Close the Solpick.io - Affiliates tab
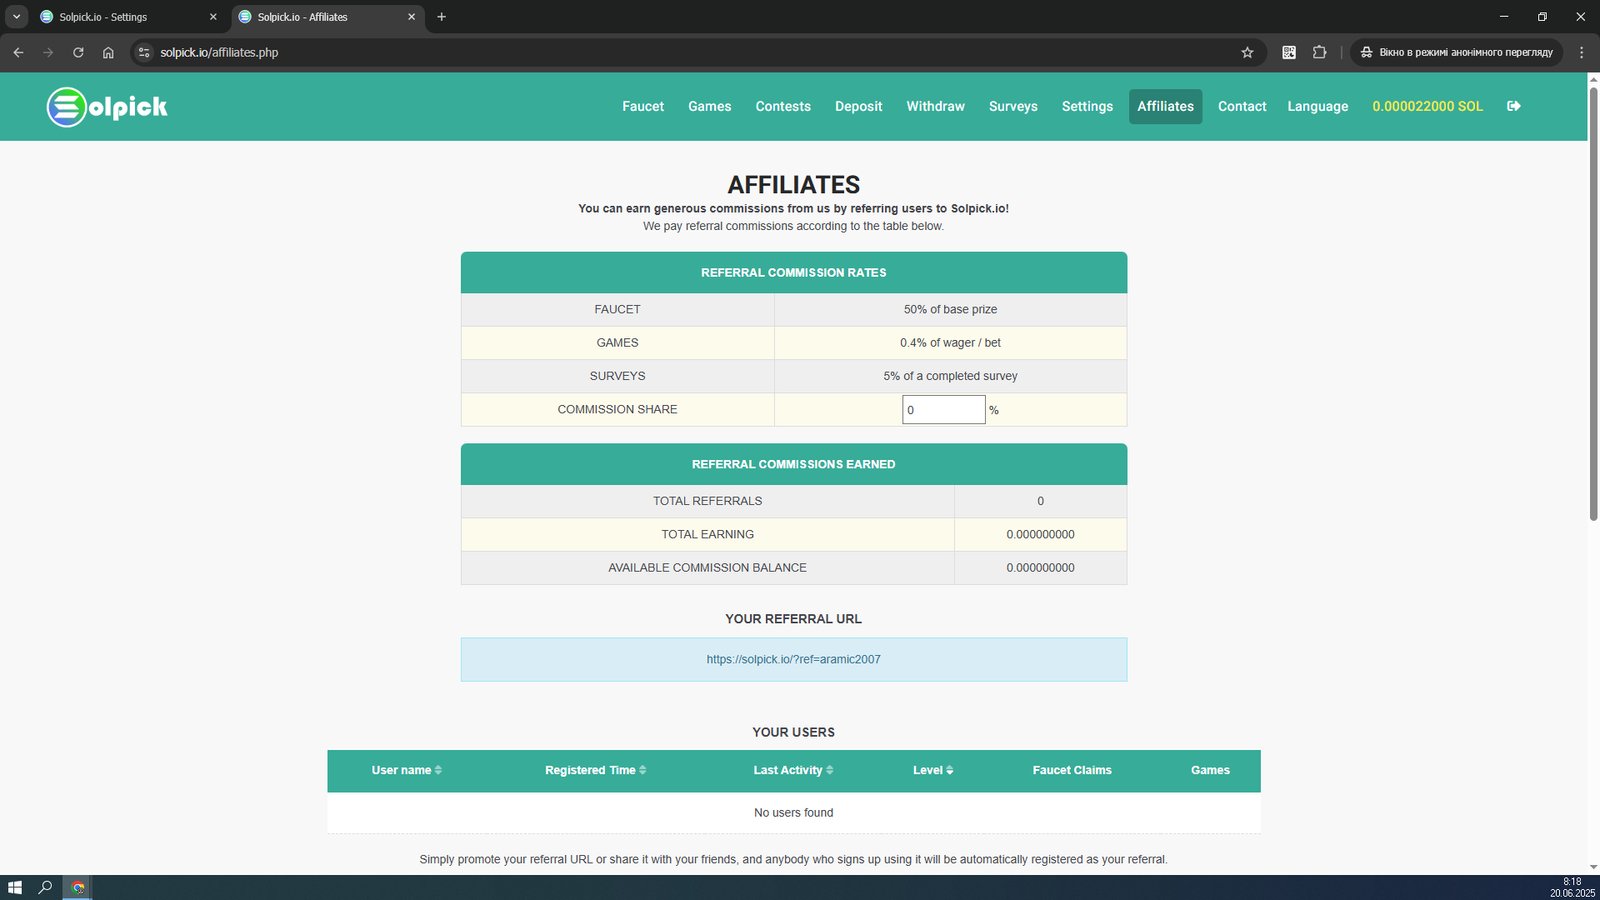The height and width of the screenshot is (900, 1600). pyautogui.click(x=411, y=17)
